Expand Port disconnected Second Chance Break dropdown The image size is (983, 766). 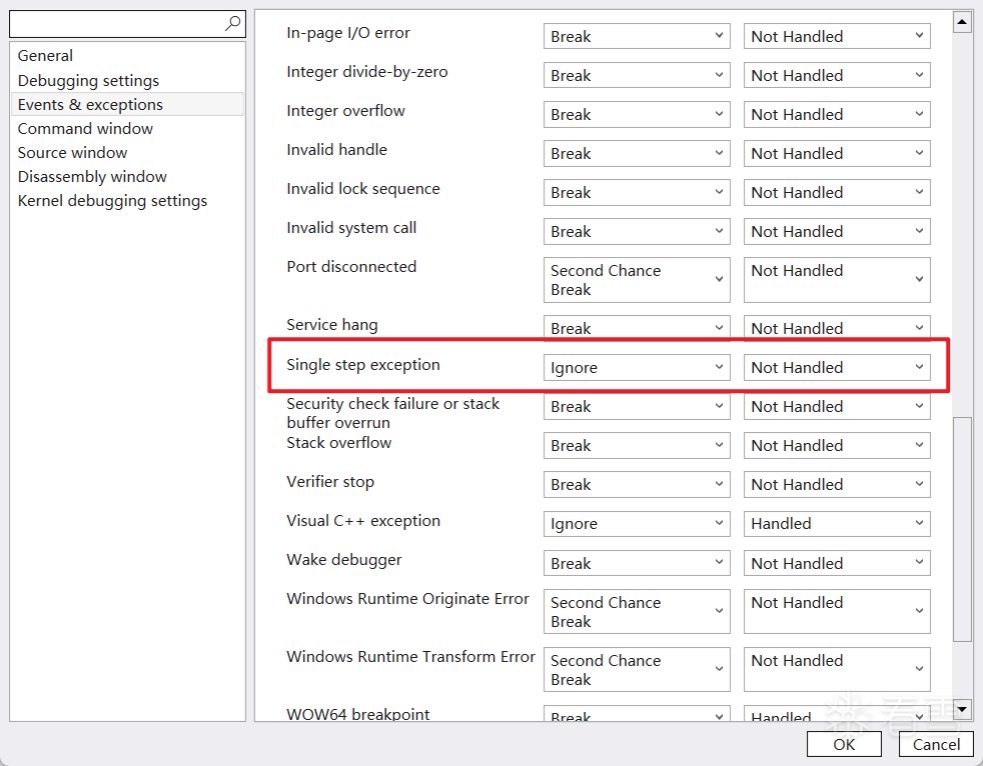click(637, 280)
